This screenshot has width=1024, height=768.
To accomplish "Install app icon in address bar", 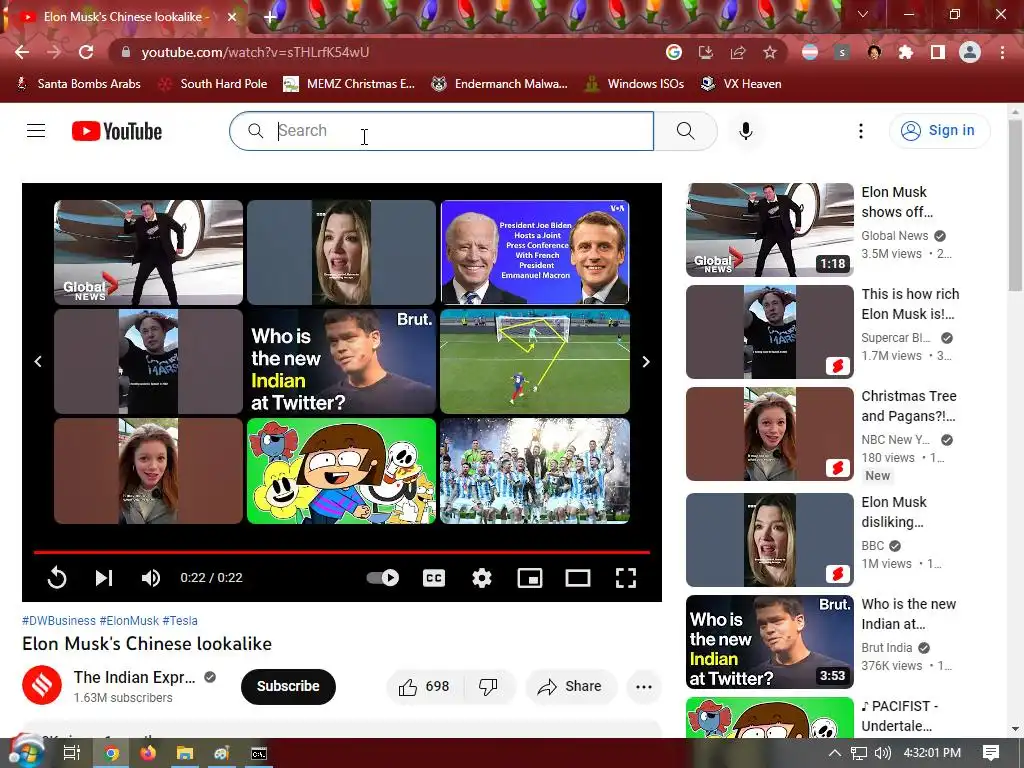I will pyautogui.click(x=706, y=52).
